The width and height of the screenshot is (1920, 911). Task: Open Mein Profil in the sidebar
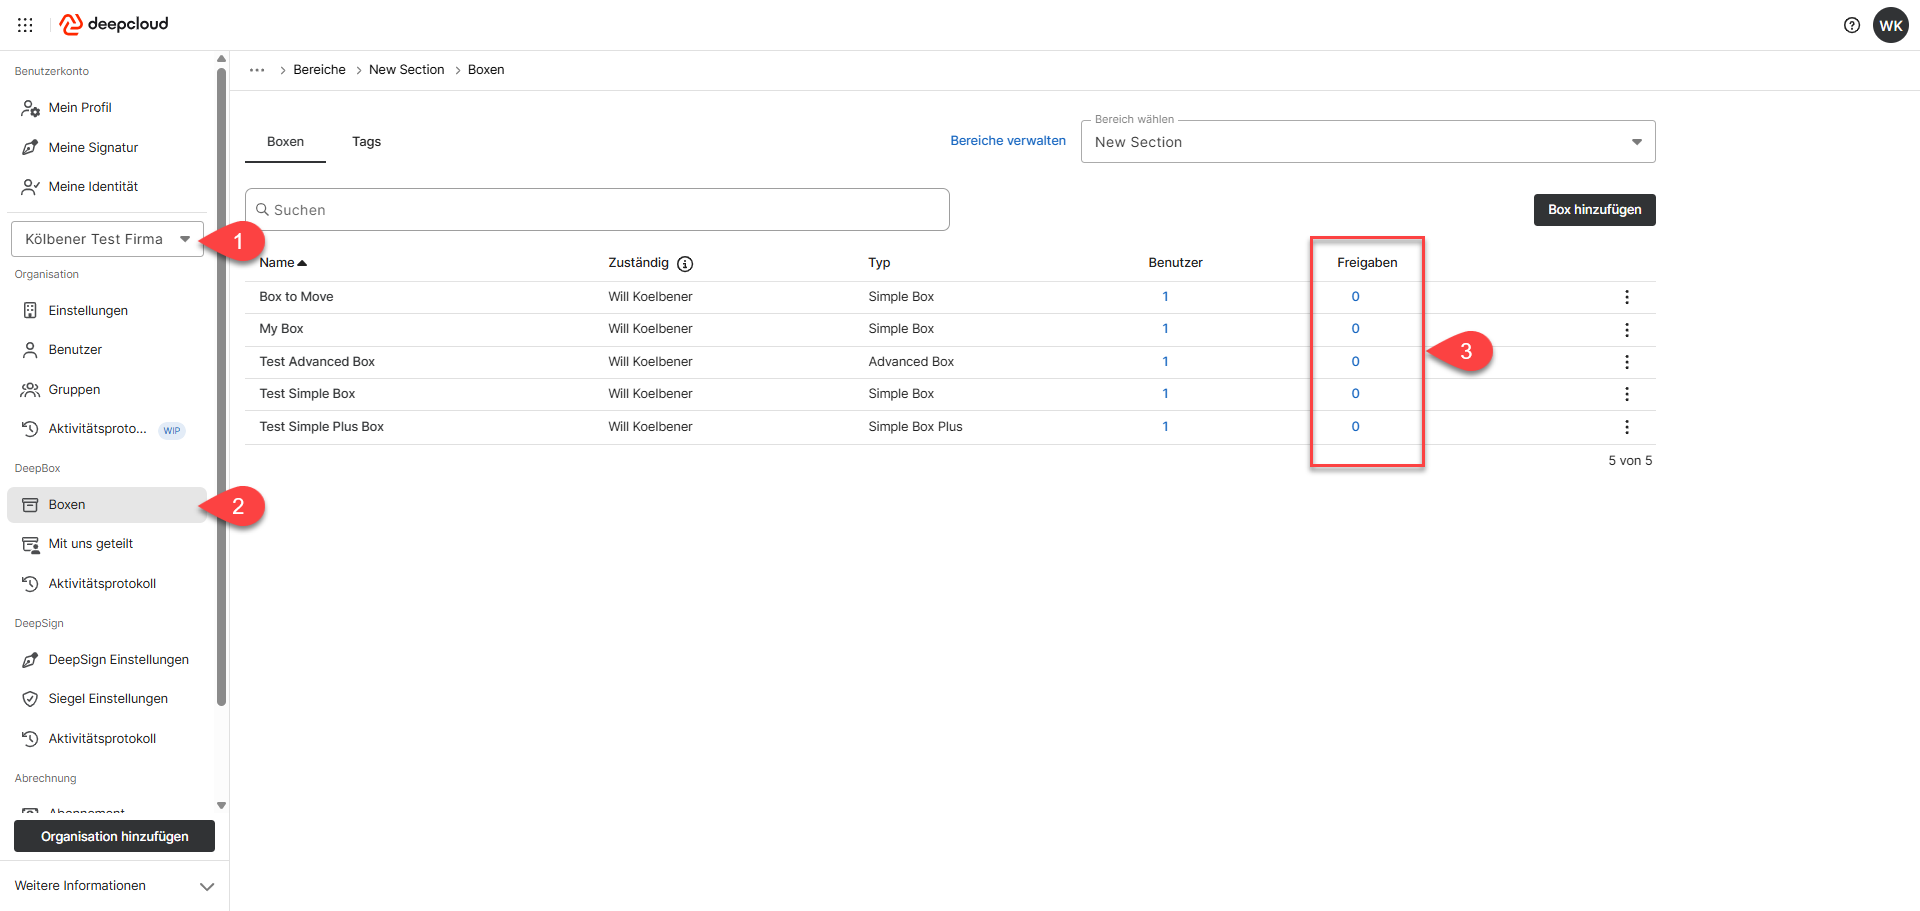[x=80, y=108]
